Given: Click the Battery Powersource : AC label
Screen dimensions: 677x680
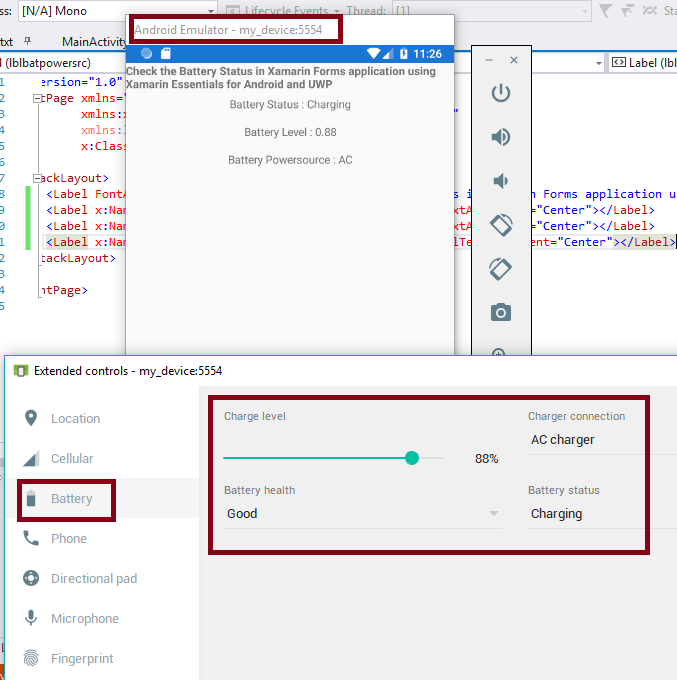Looking at the screenshot, I should click(x=290, y=160).
